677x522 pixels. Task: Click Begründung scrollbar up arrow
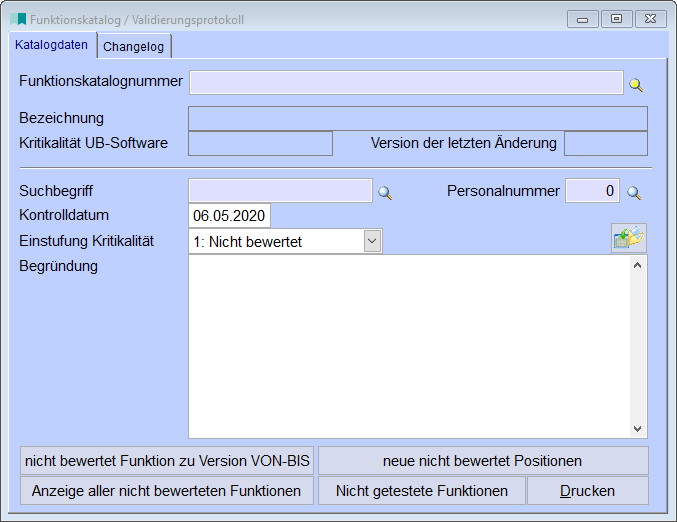pyautogui.click(x=638, y=266)
